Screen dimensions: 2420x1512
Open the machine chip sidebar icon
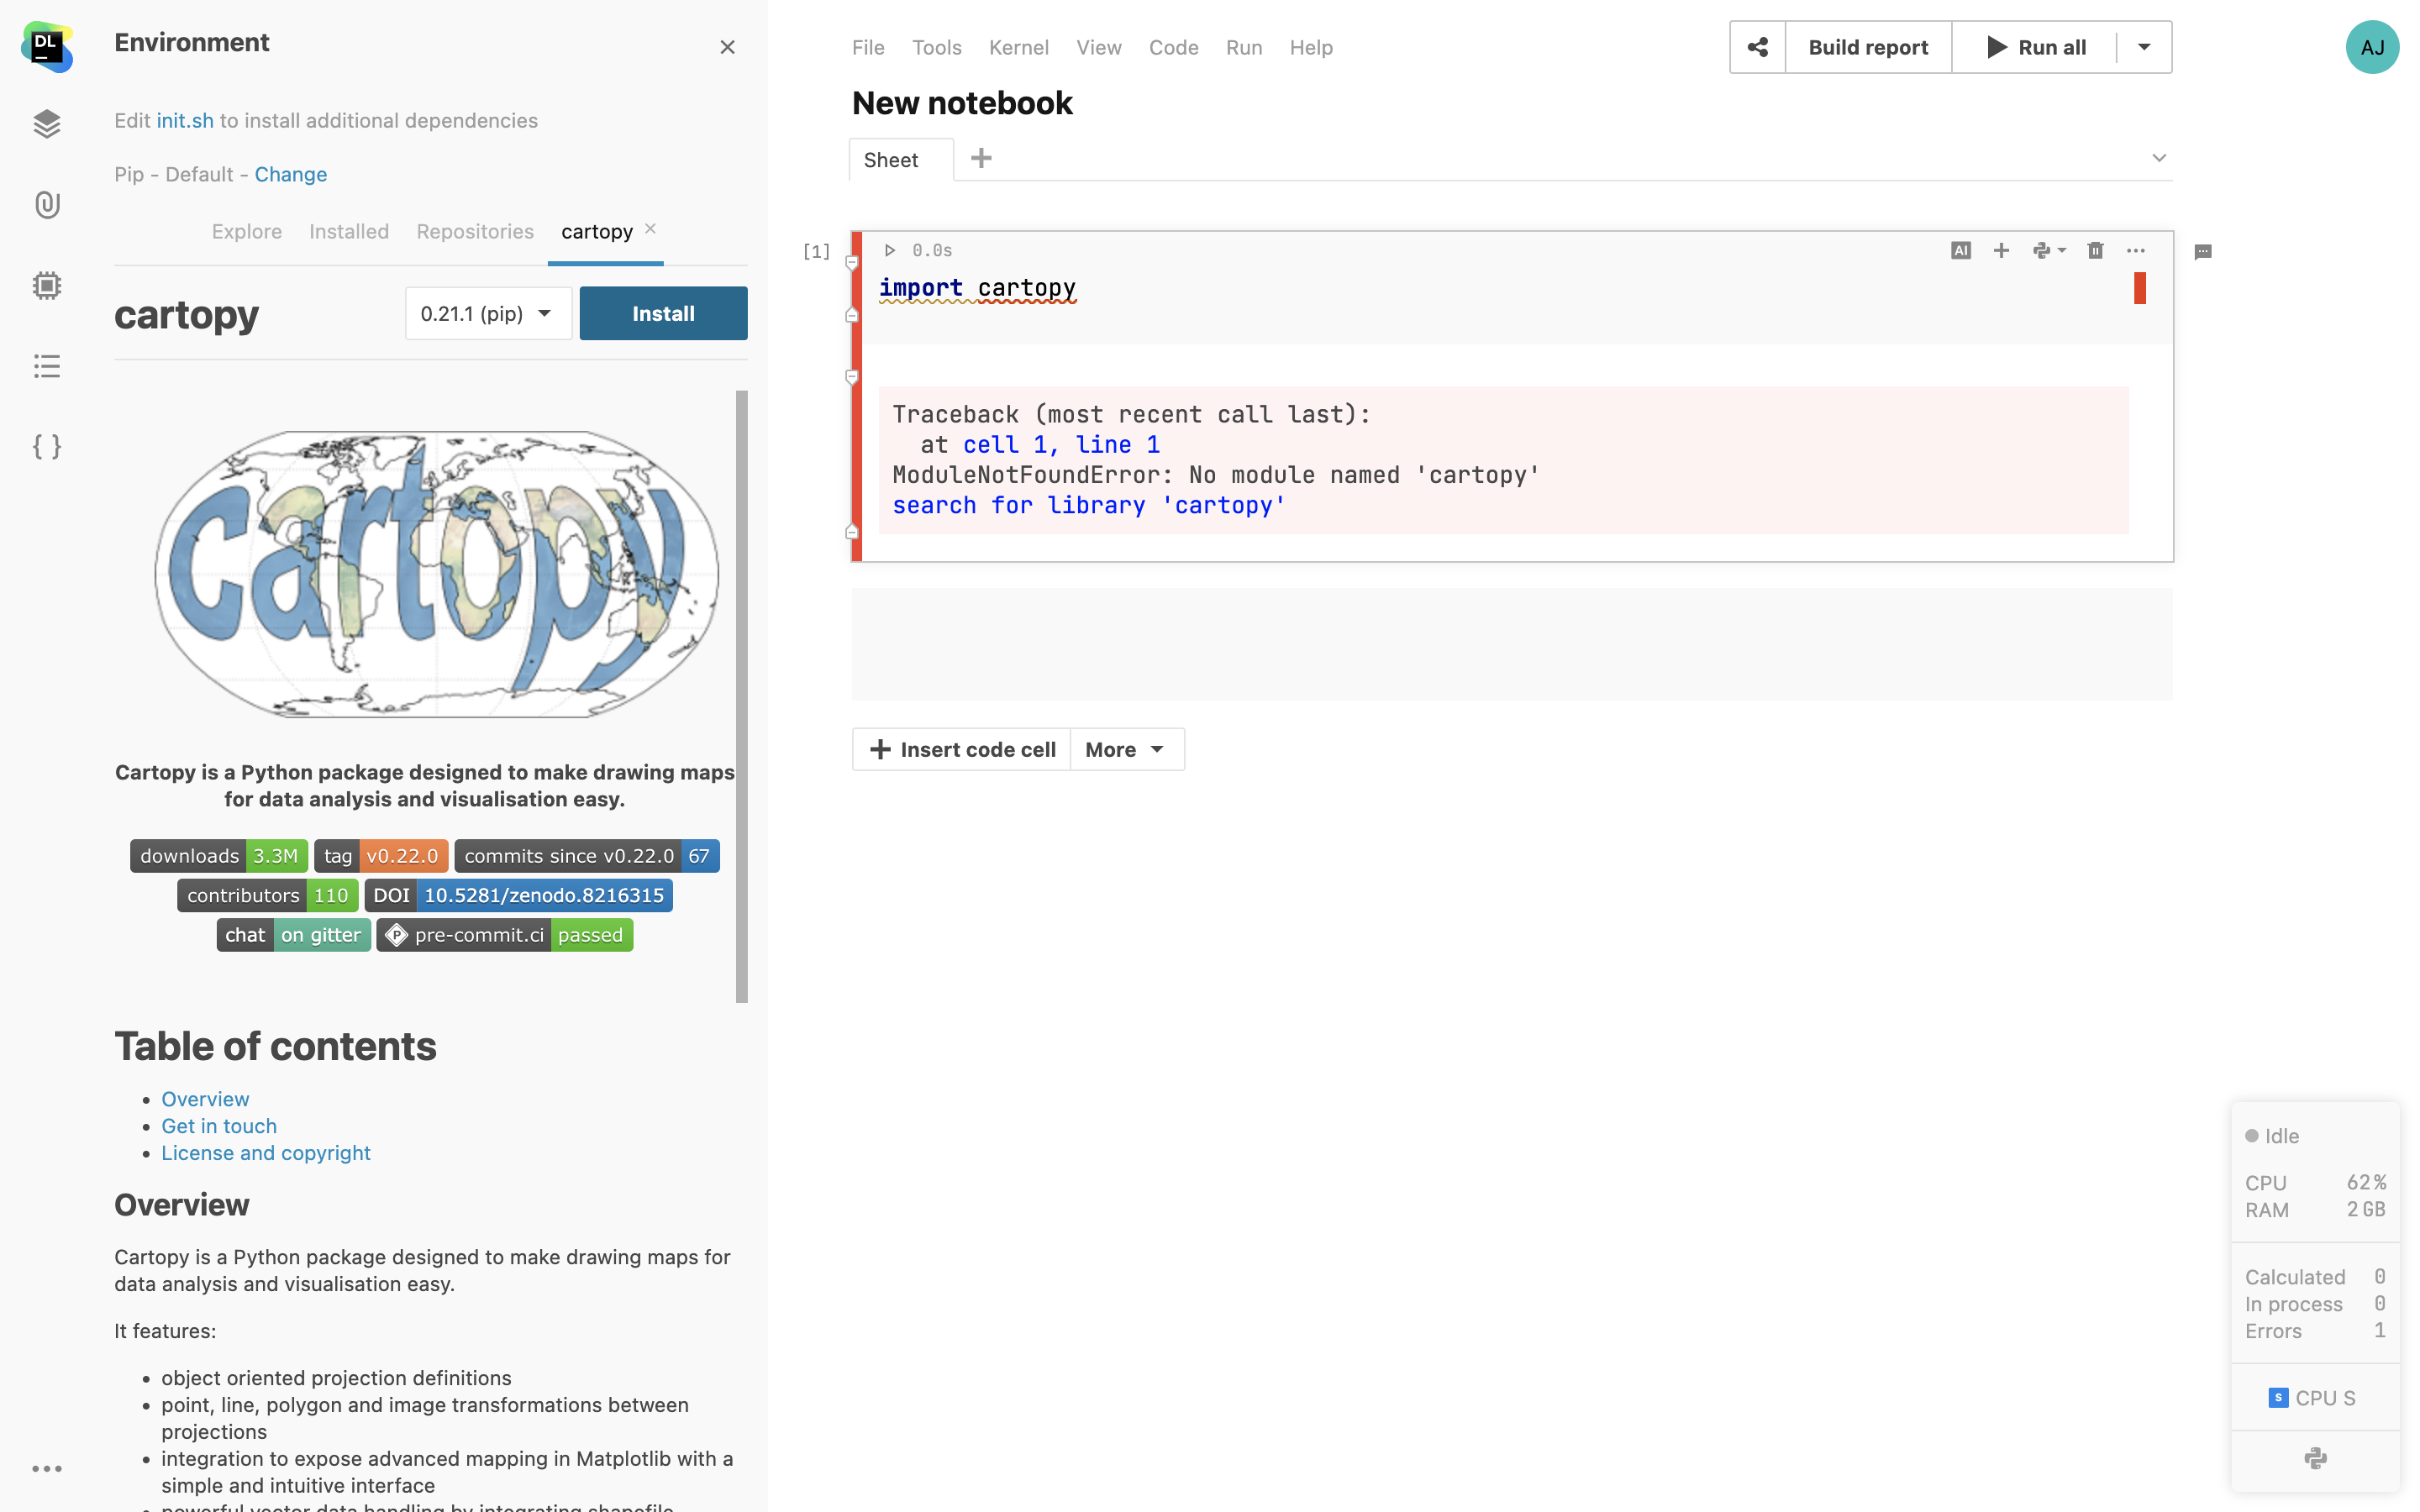click(47, 286)
